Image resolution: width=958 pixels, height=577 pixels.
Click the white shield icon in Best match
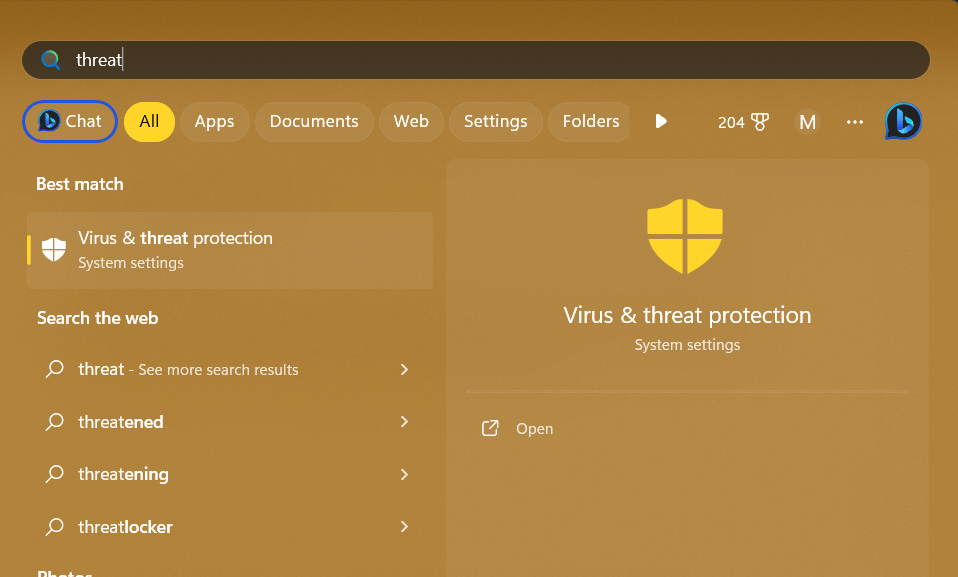coord(54,250)
